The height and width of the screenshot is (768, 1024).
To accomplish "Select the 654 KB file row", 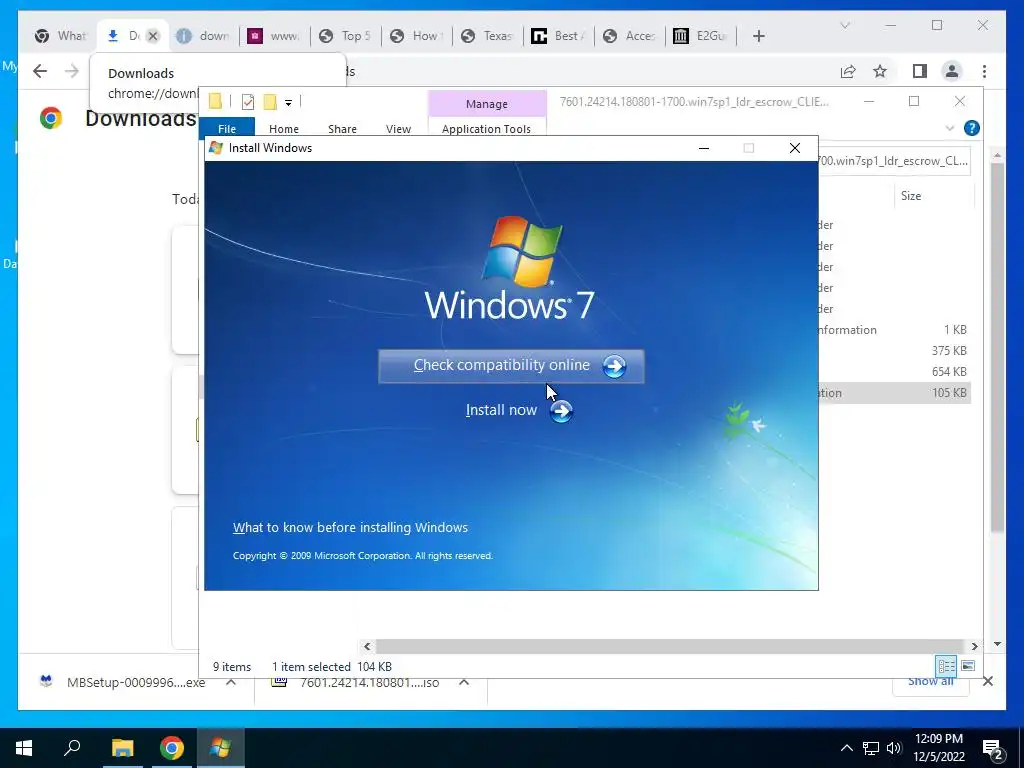I will (x=893, y=372).
